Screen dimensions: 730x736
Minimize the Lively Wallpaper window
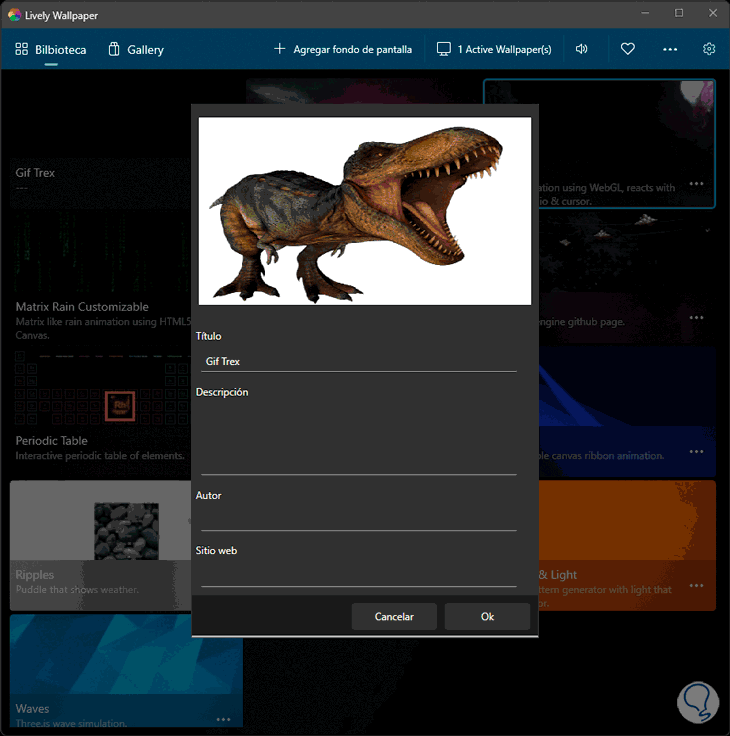(x=645, y=13)
